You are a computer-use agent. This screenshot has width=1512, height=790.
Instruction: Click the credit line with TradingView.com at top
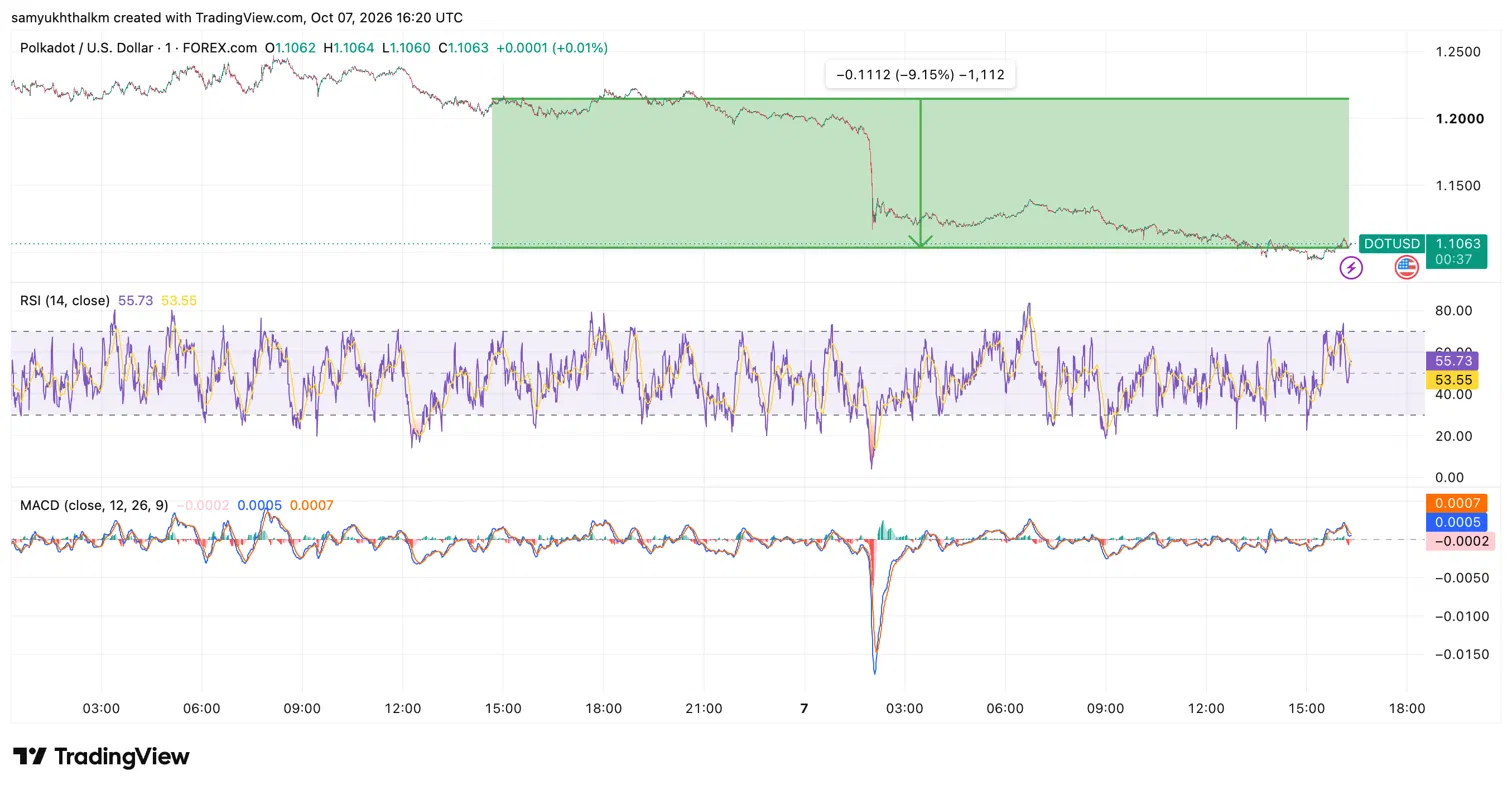point(237,17)
